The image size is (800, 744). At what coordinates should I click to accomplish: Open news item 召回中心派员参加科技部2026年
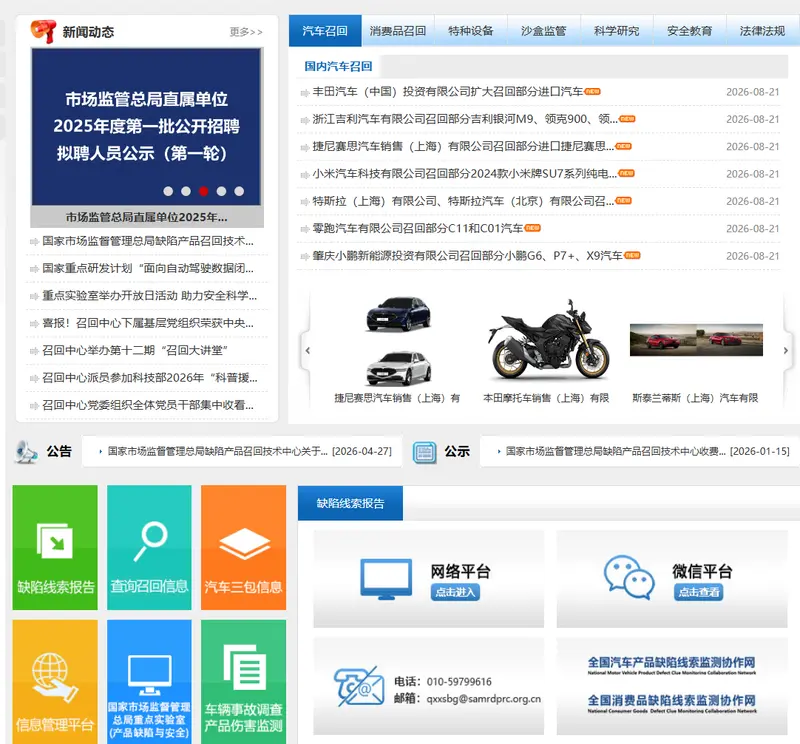pos(149,378)
